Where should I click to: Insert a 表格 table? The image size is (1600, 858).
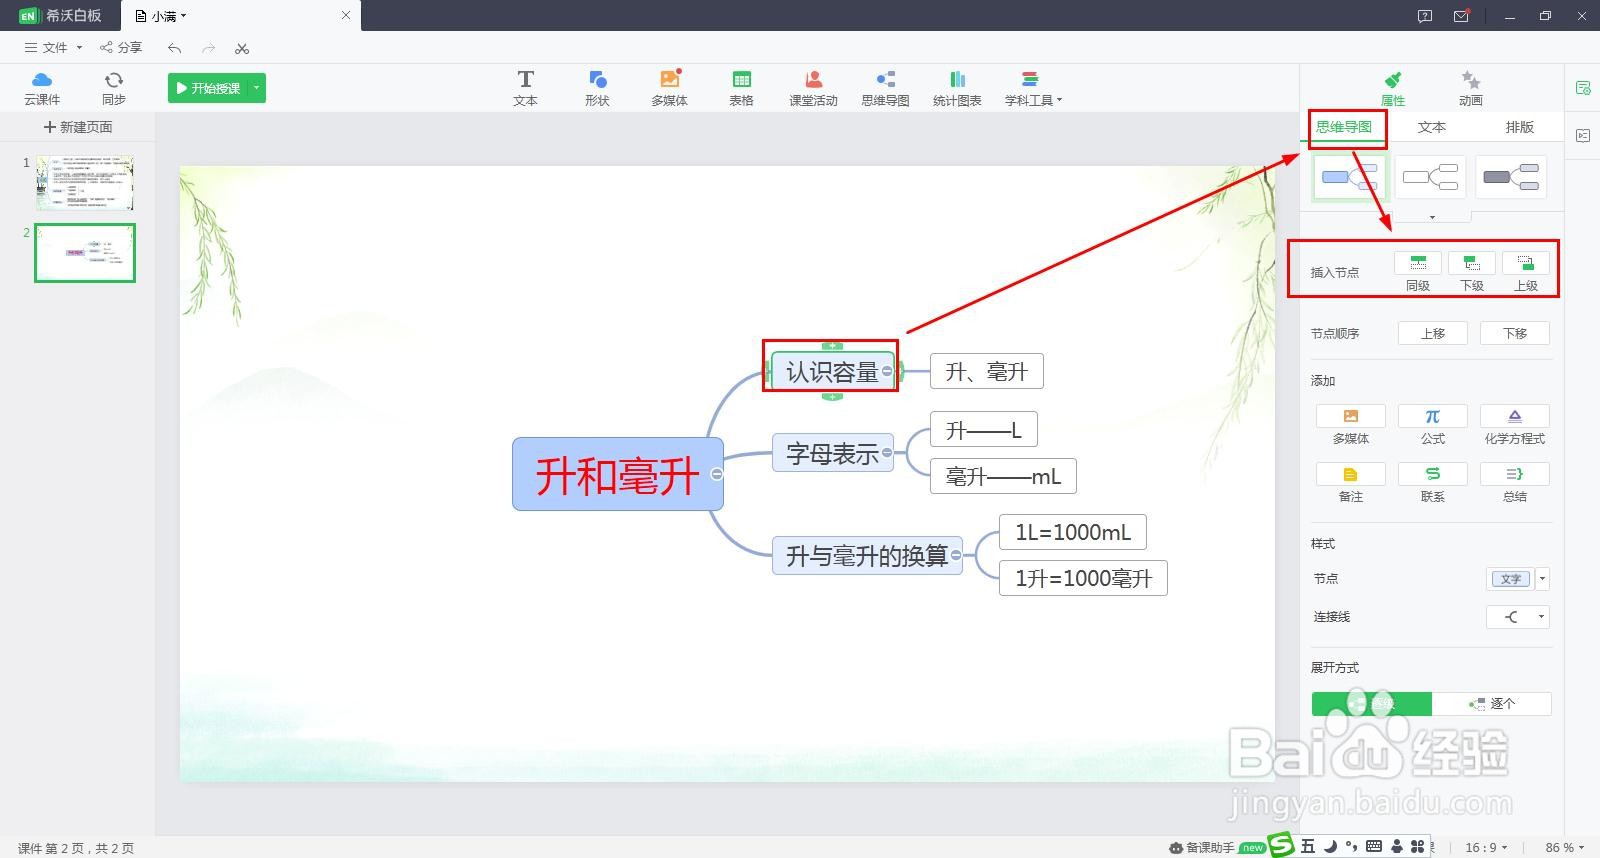(x=741, y=88)
